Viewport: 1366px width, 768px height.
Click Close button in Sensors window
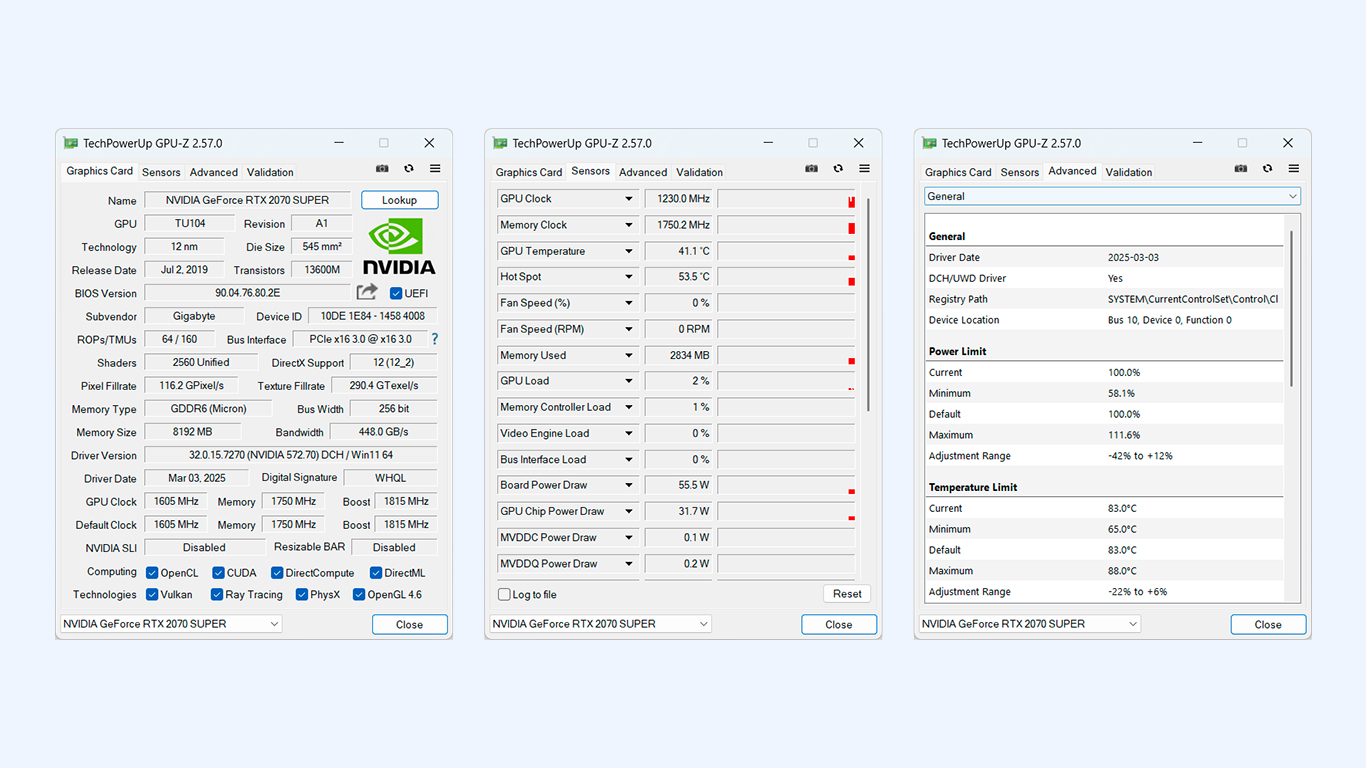839,624
